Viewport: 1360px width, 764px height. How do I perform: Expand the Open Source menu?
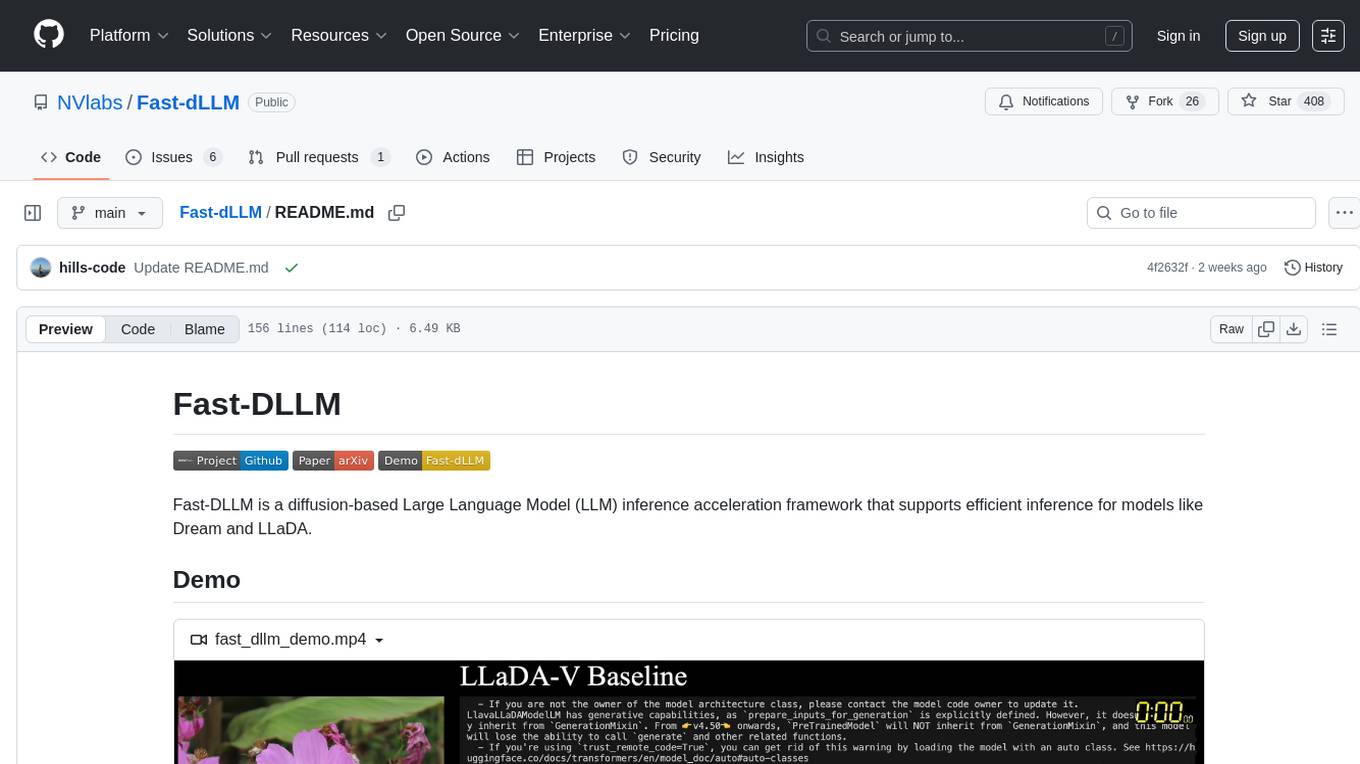tap(462, 35)
